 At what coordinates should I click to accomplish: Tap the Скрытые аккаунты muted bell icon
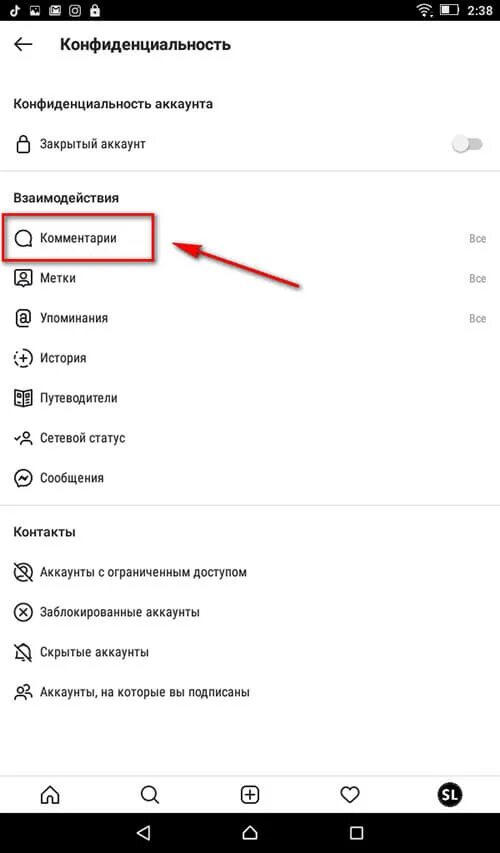(23, 652)
